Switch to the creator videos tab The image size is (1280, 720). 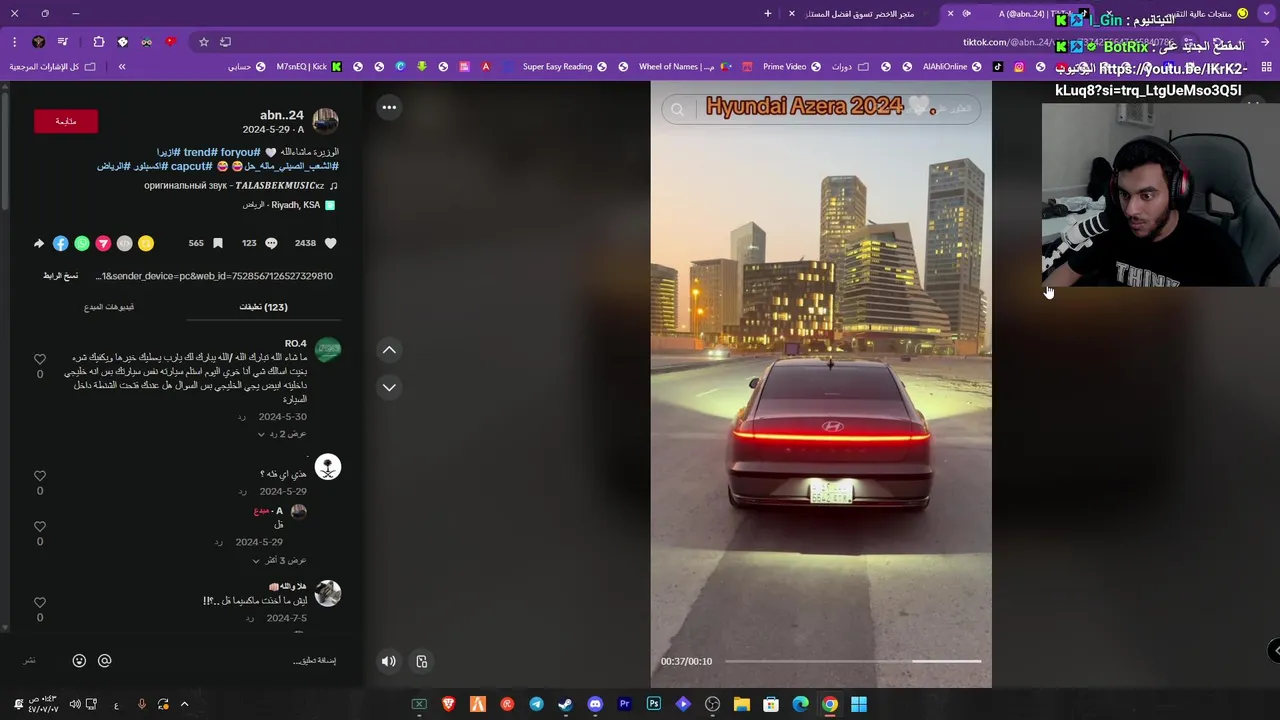pyautogui.click(x=109, y=307)
